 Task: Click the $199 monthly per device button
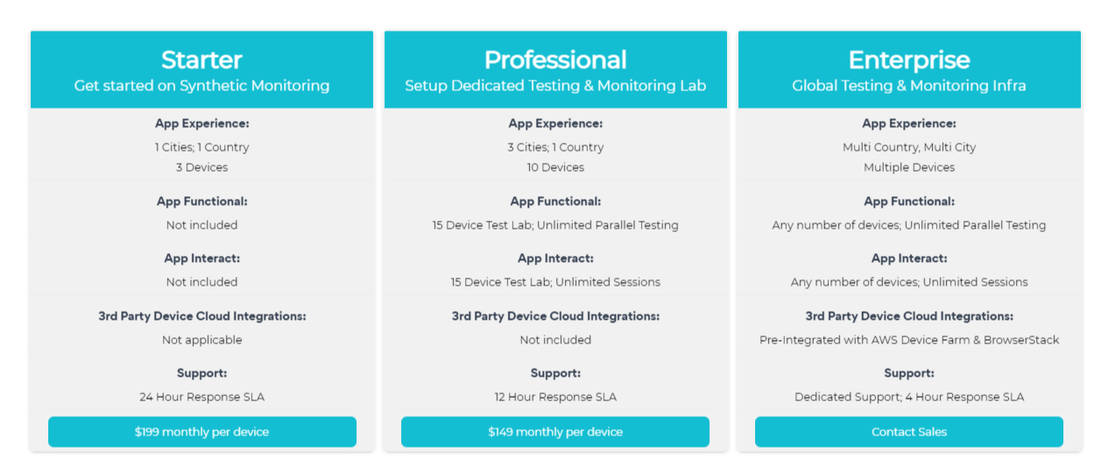[202, 432]
